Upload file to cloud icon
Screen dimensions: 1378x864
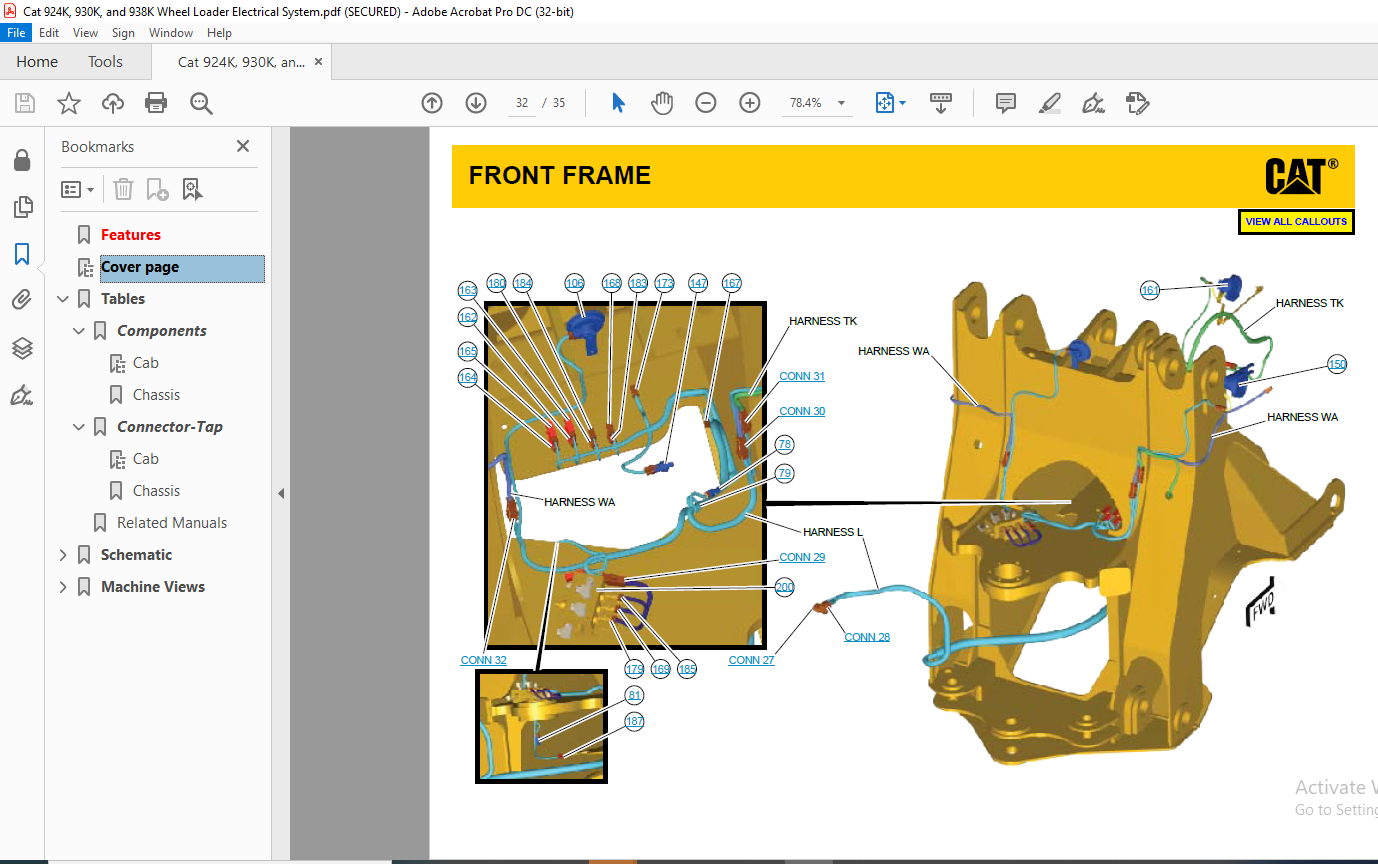(x=113, y=103)
